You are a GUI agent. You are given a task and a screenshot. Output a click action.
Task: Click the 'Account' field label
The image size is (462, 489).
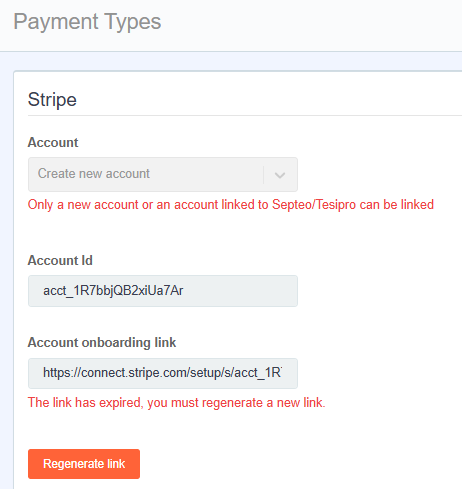pos(53,142)
